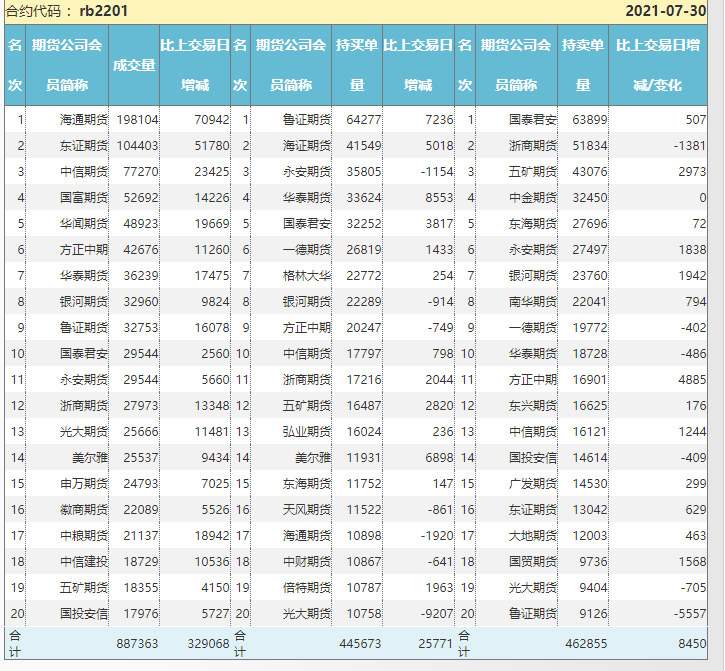
Task: Click long change value -9207
Action: coord(437,614)
